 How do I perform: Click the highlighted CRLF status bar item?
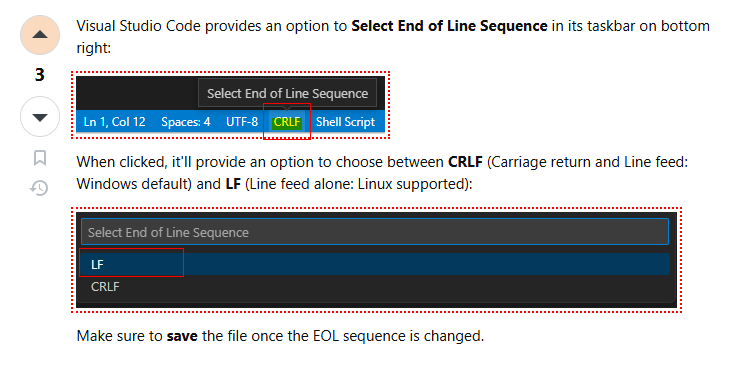pyautogui.click(x=287, y=122)
